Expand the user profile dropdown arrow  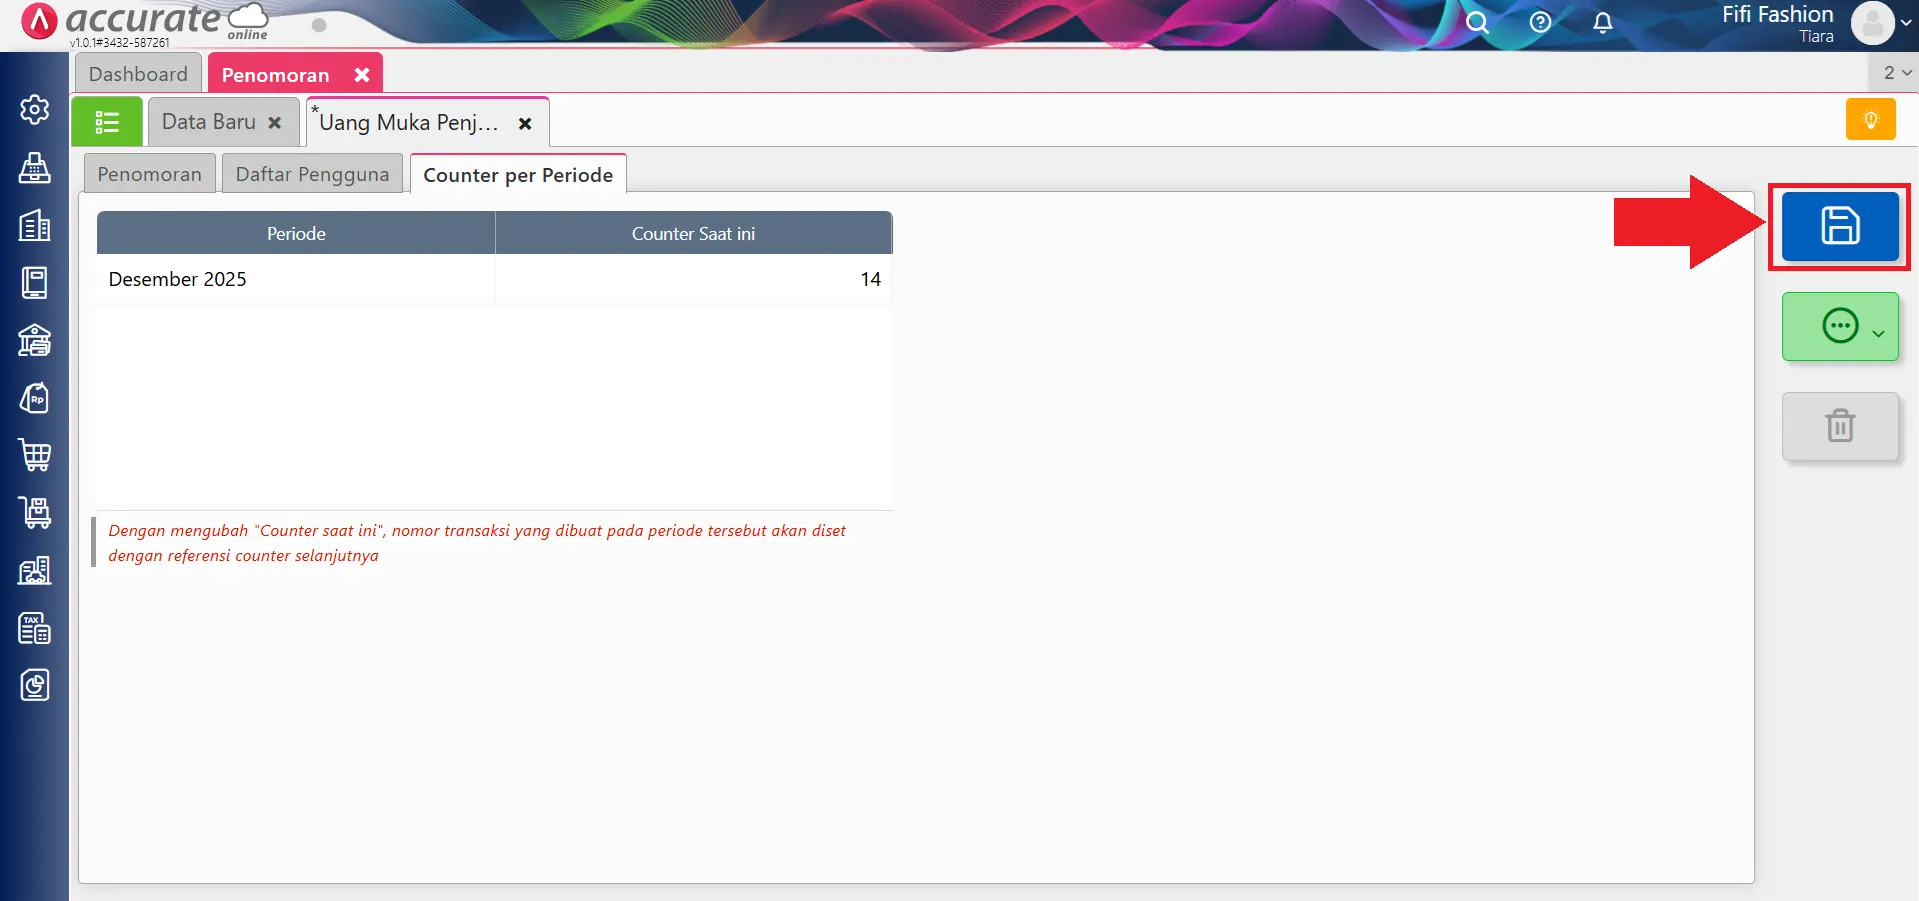1906,22
